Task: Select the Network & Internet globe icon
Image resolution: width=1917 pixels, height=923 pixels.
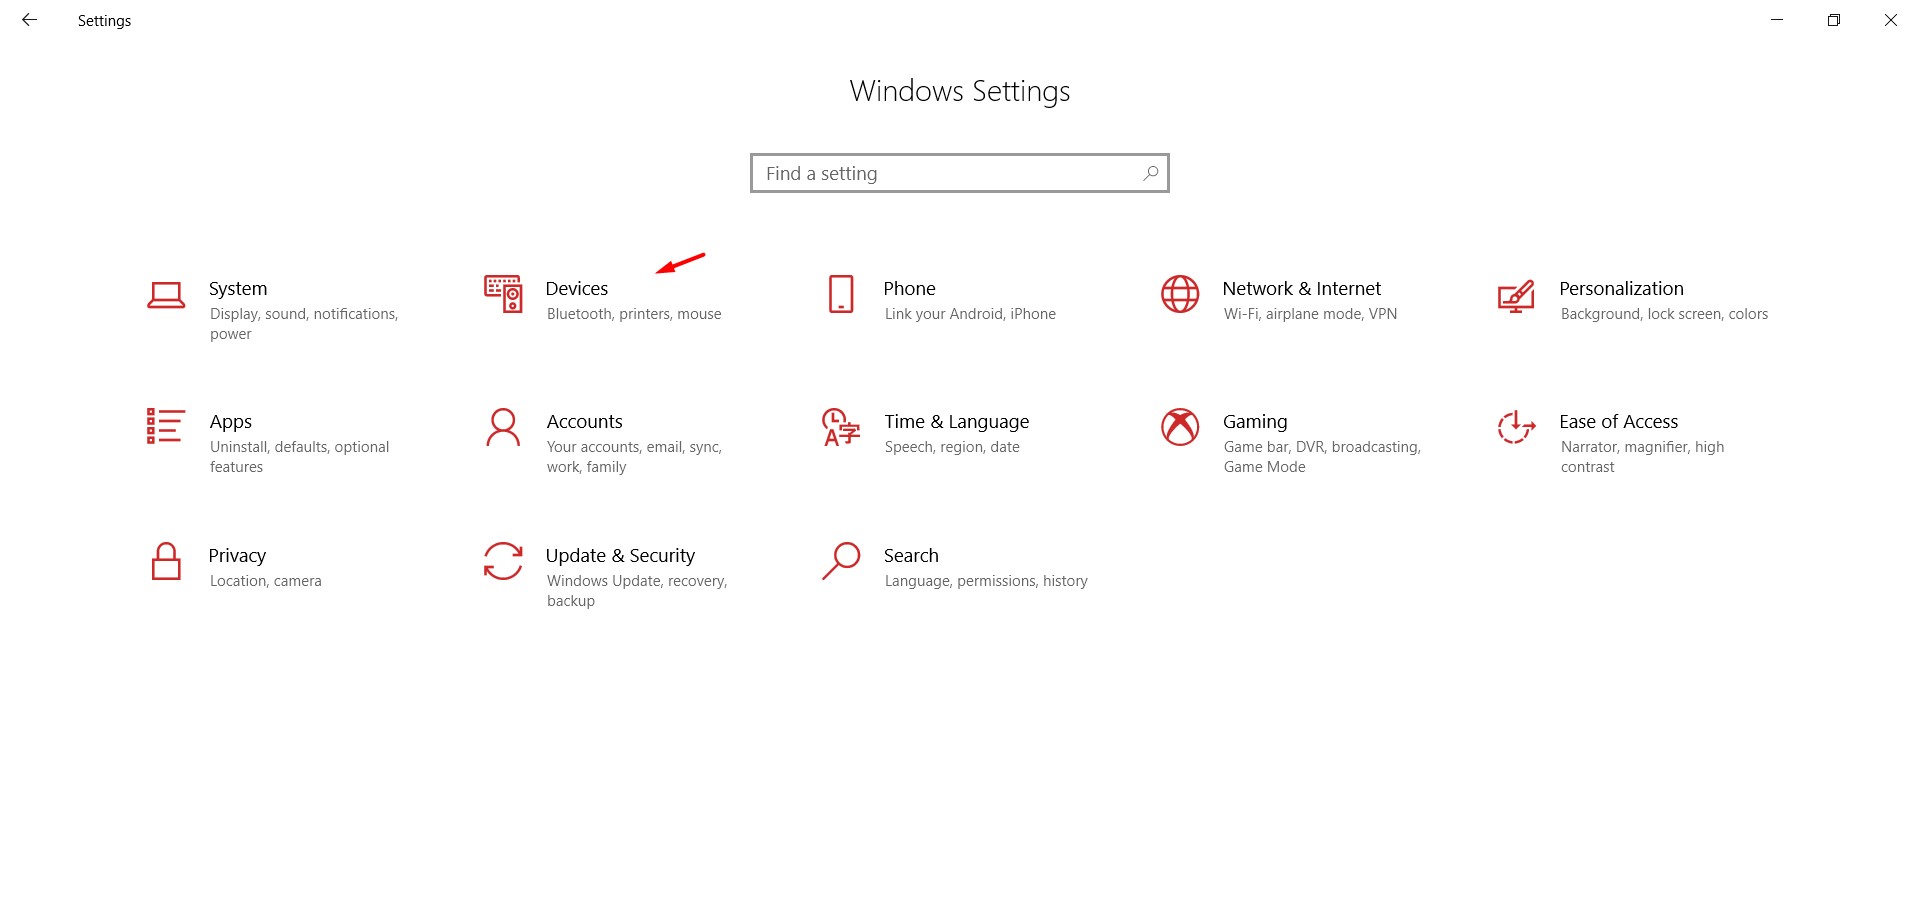Action: (1179, 295)
